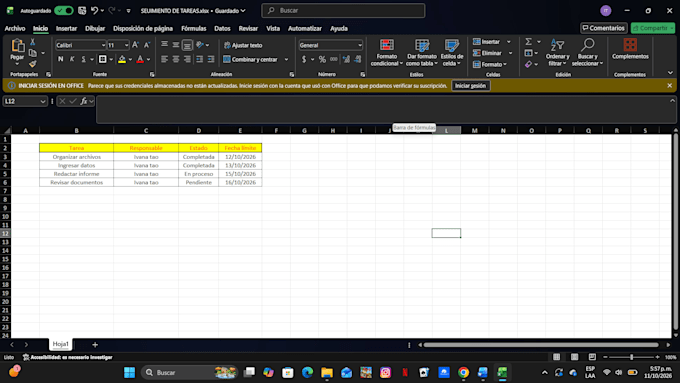The image size is (680, 383).
Task: Switch to the Fórmulas tab
Action: tap(193, 28)
